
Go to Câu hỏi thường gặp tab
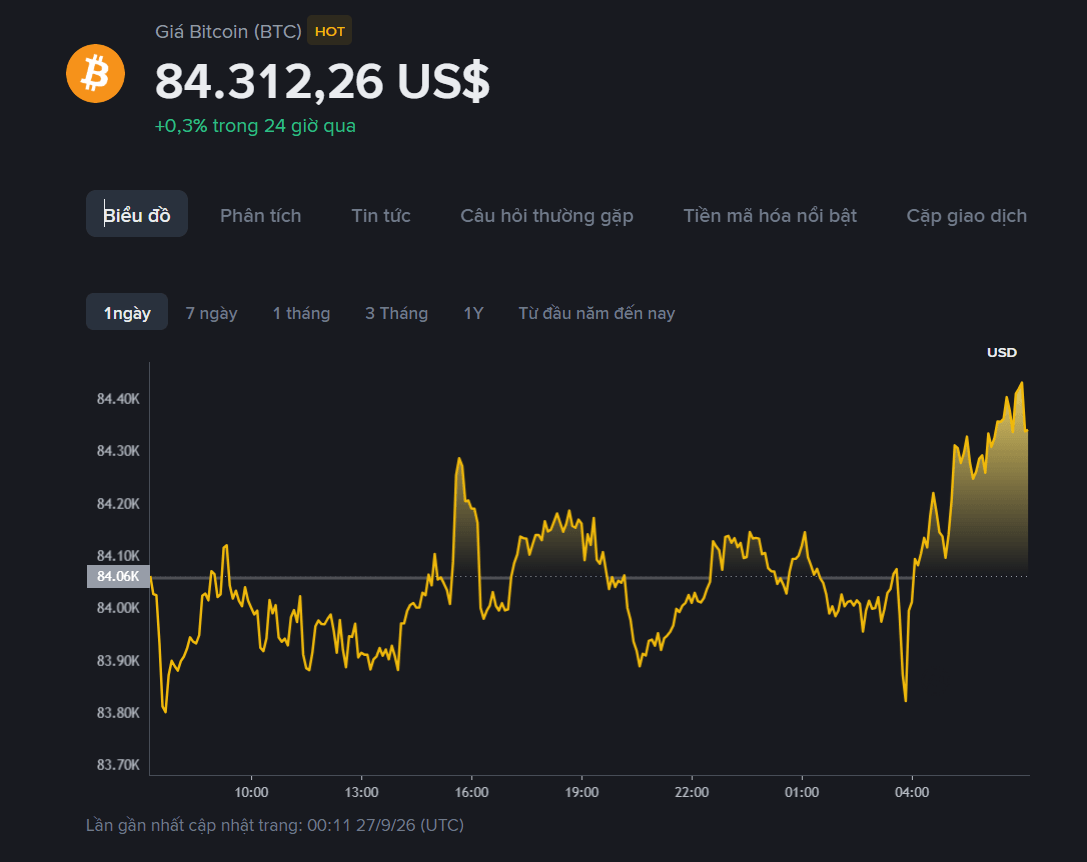[x=547, y=216]
